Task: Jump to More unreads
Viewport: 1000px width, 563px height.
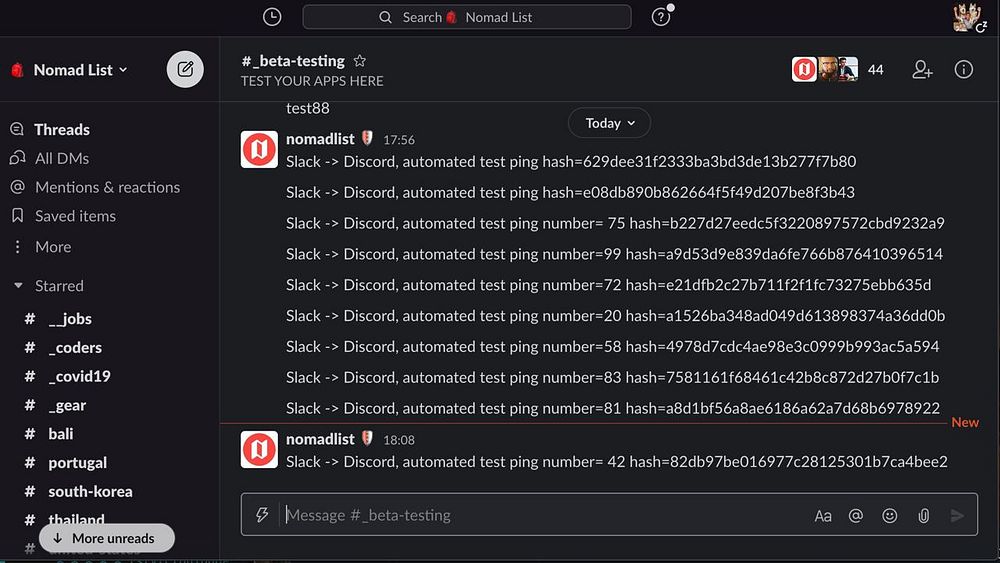Action: click(x=107, y=538)
